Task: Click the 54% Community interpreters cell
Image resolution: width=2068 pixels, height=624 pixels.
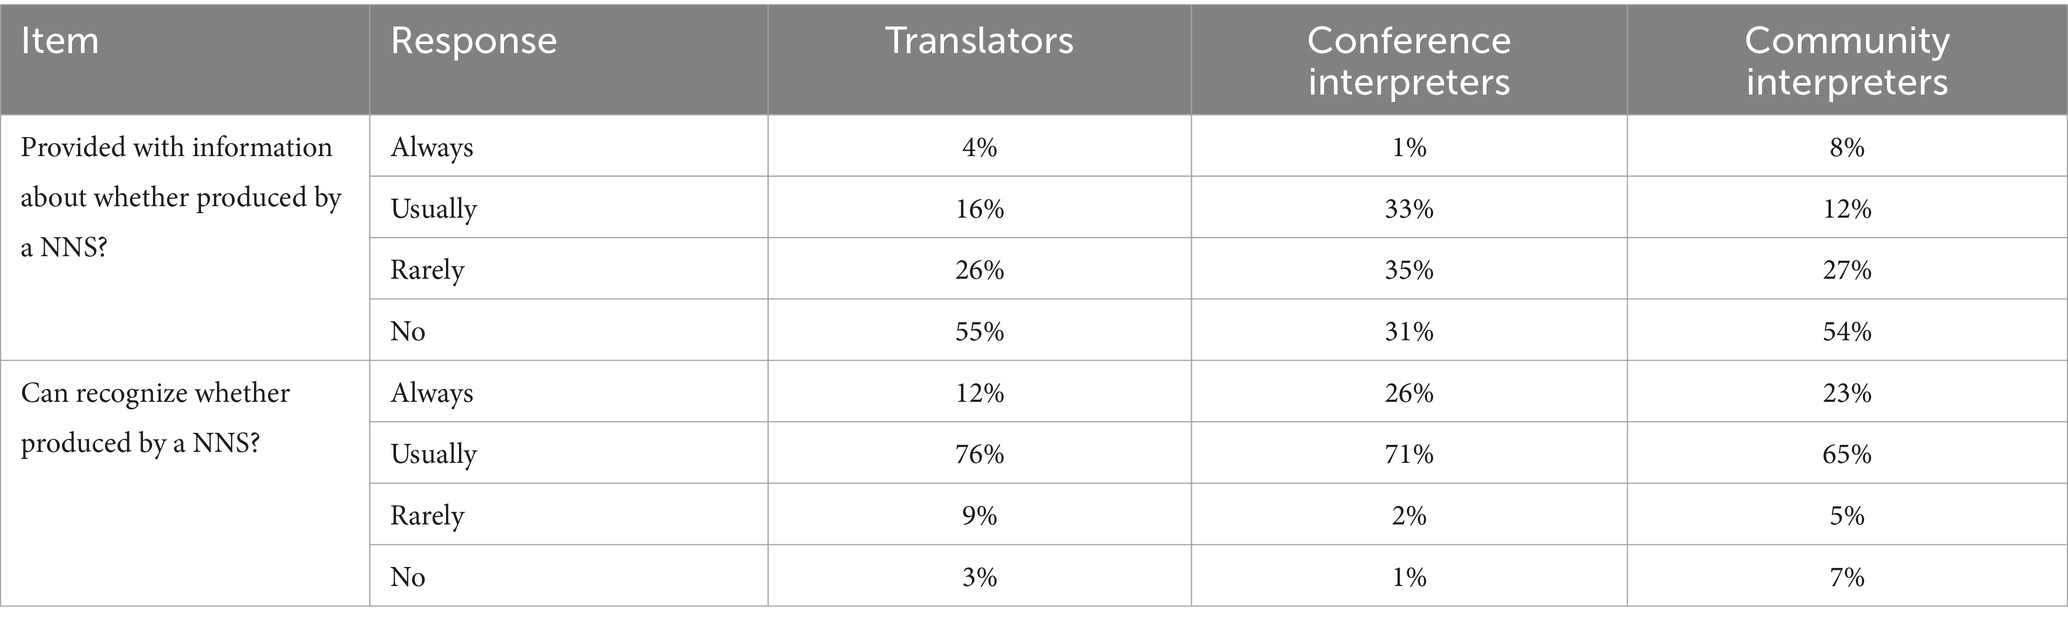Action: click(1847, 330)
